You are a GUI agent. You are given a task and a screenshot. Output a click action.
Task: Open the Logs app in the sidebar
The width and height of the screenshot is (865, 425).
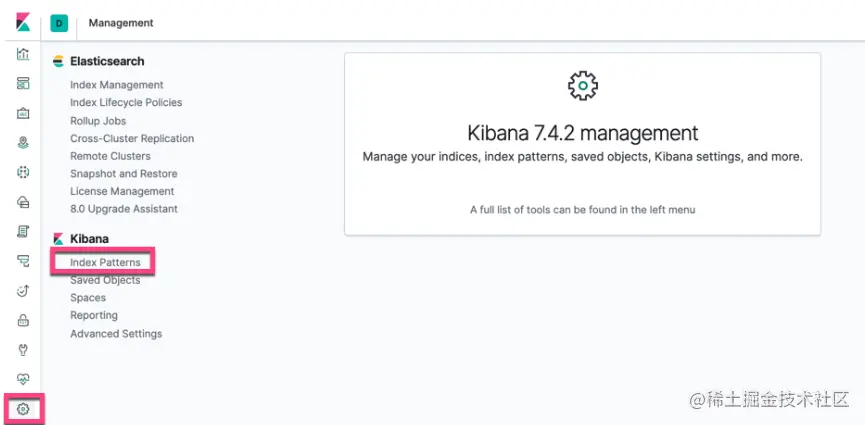tap(23, 231)
